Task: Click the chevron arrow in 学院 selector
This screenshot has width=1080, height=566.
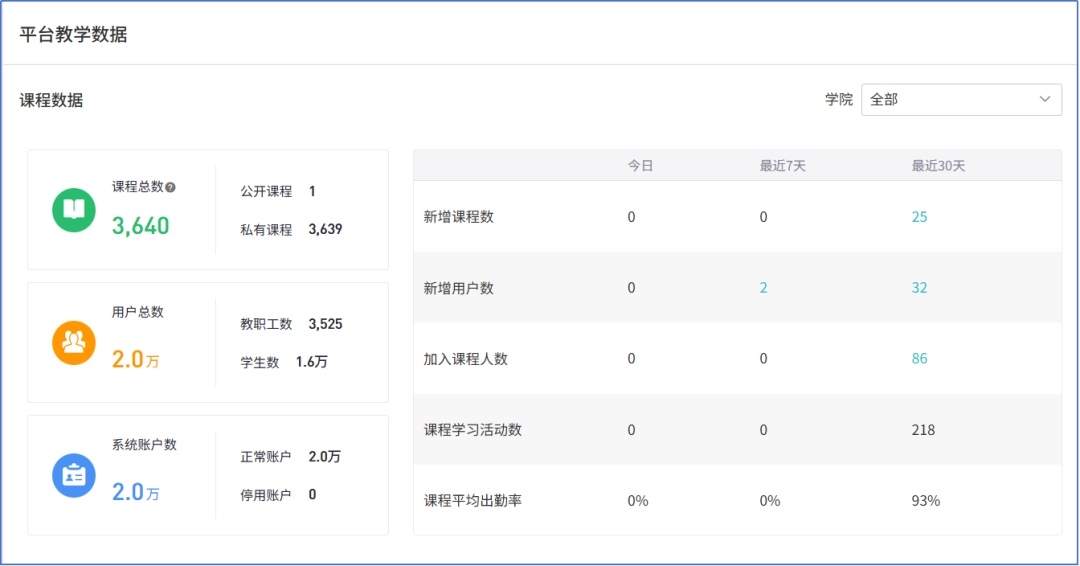Action: pos(1044,99)
